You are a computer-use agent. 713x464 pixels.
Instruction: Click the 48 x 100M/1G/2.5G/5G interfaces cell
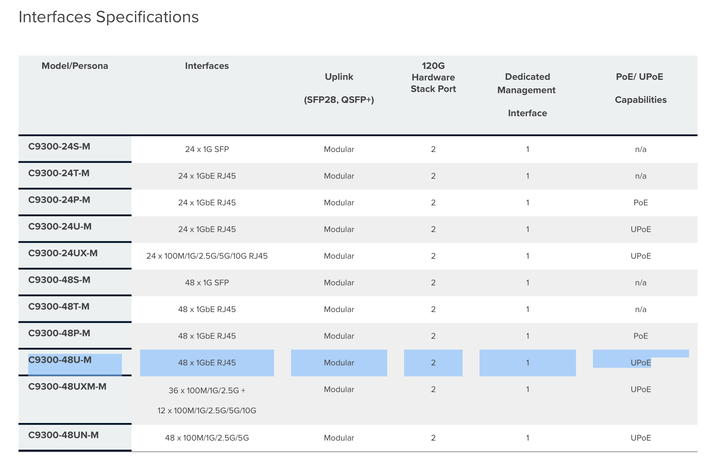coord(207,438)
